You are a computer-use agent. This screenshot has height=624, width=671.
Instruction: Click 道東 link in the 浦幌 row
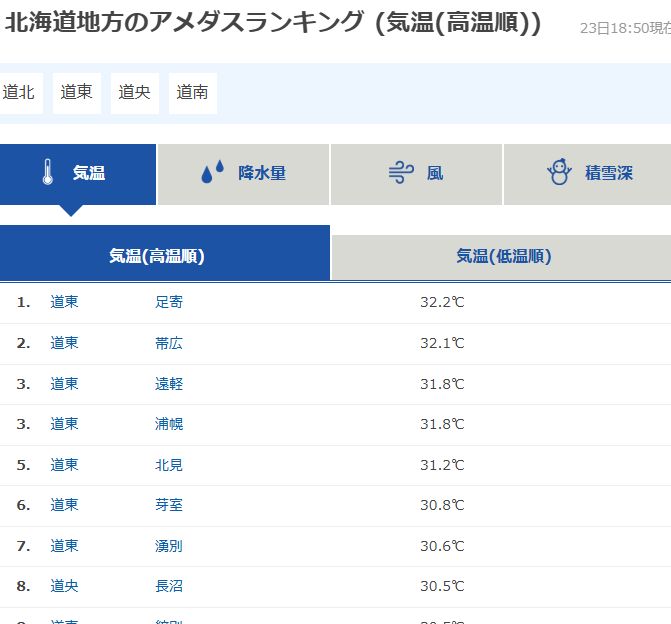click(x=64, y=424)
